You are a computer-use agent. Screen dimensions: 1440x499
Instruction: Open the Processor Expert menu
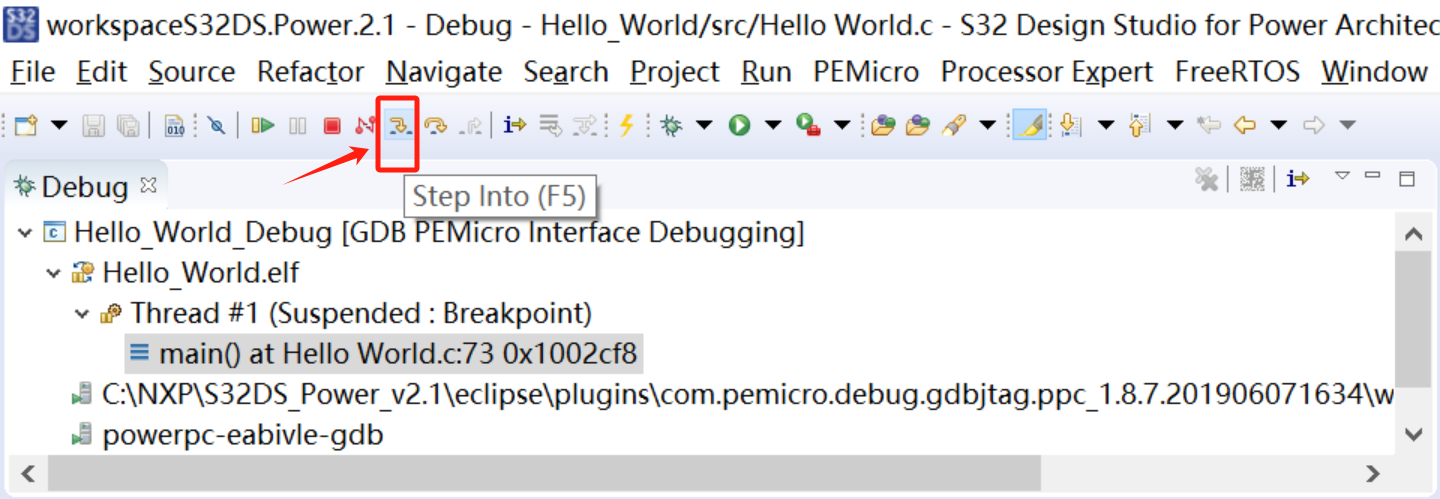pos(1047,72)
